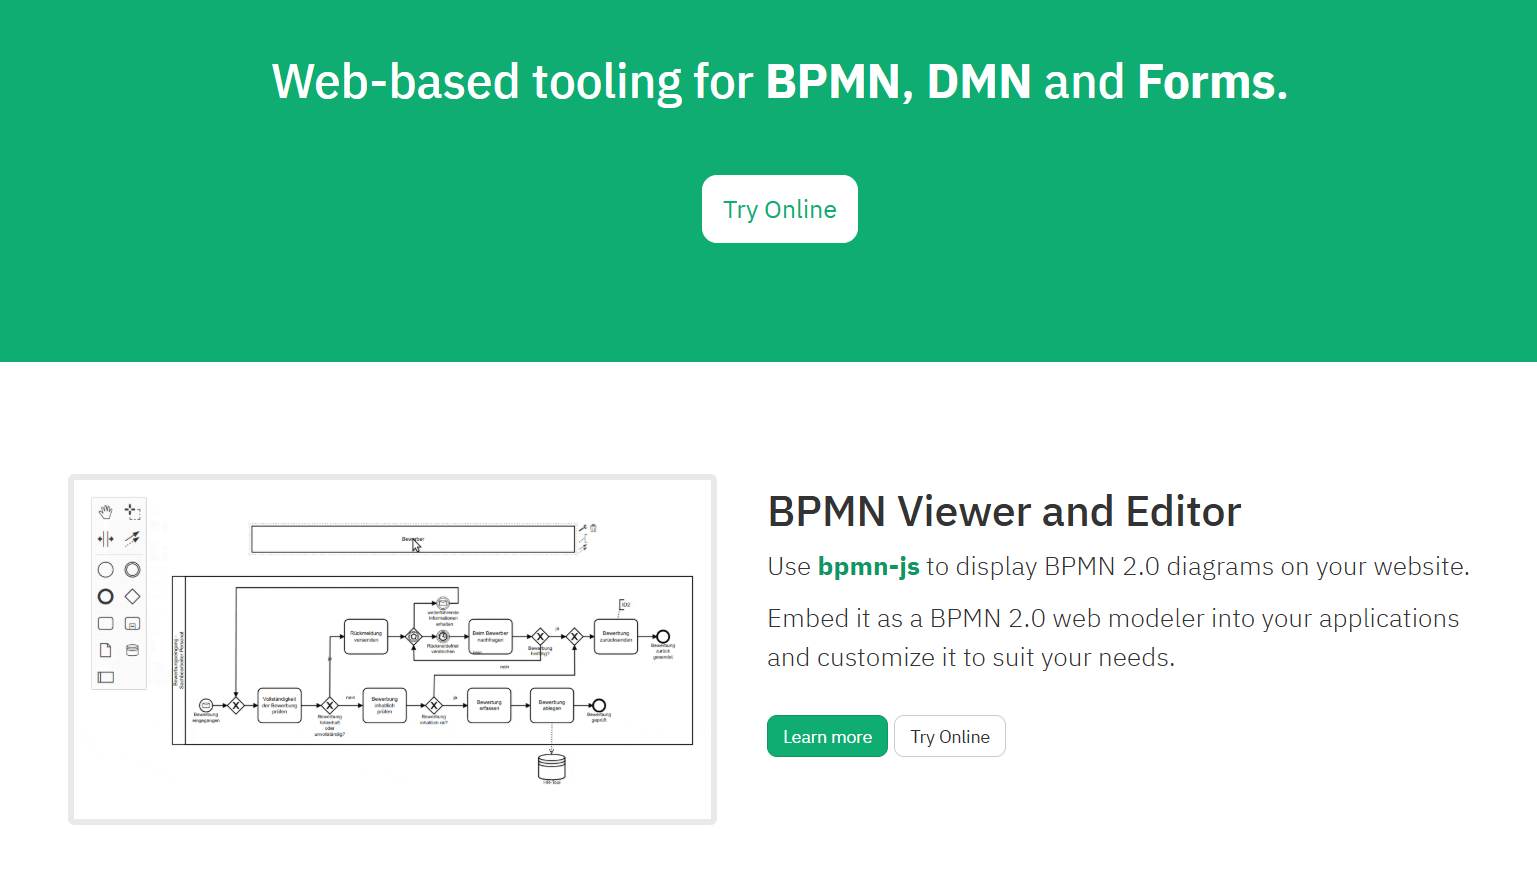Pick the intermediate event double circle
The height and width of the screenshot is (869, 1537).
[132, 570]
